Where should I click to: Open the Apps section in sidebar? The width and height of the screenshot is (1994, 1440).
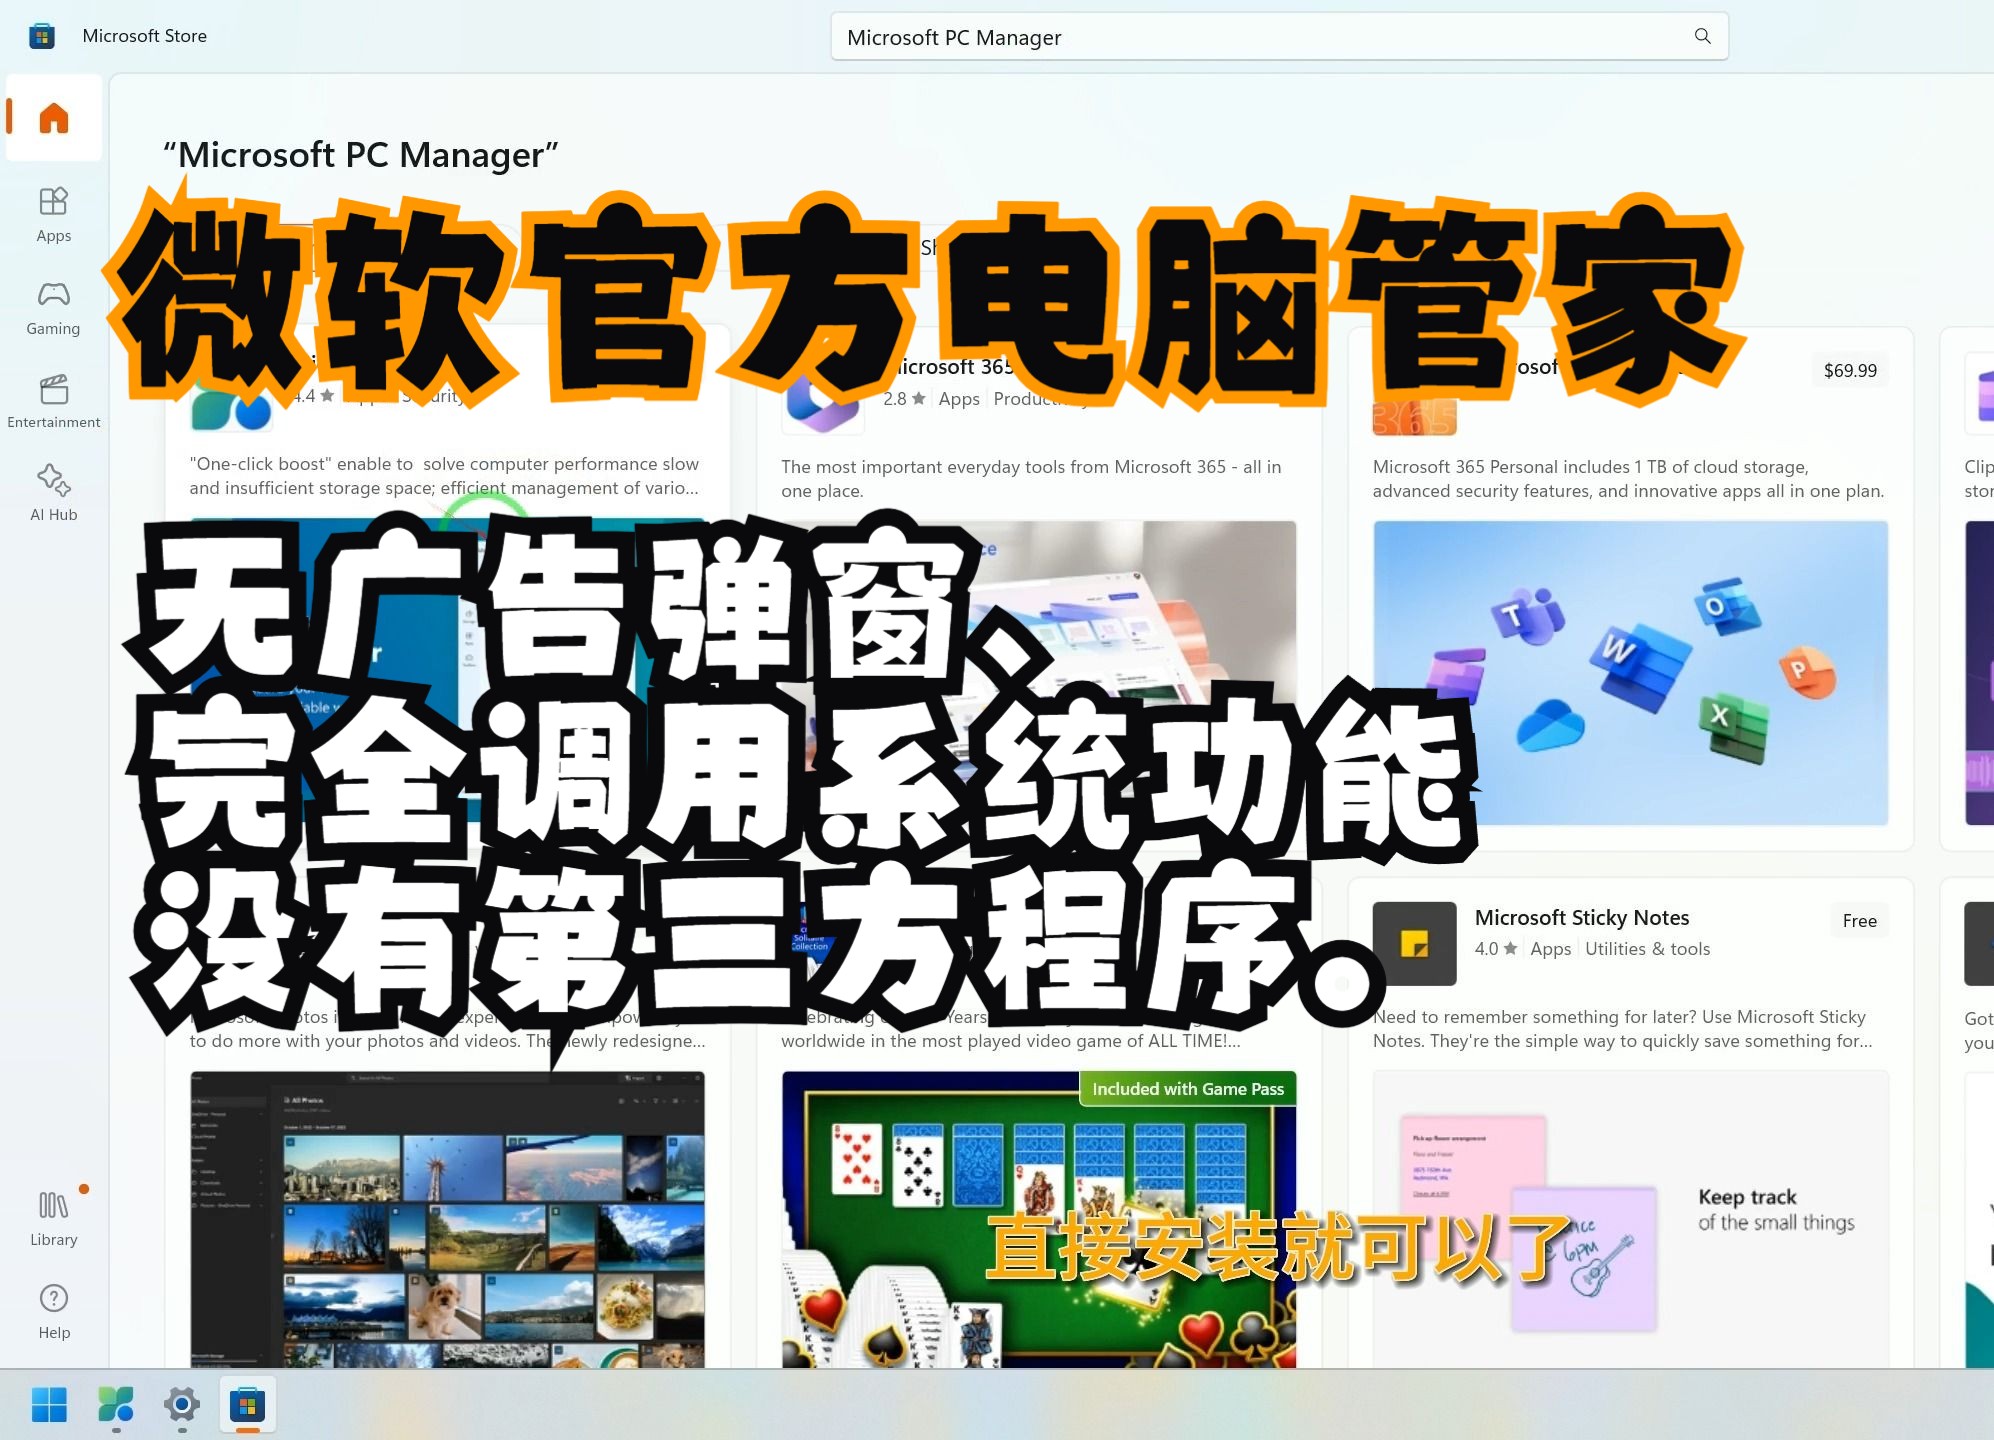tap(54, 215)
